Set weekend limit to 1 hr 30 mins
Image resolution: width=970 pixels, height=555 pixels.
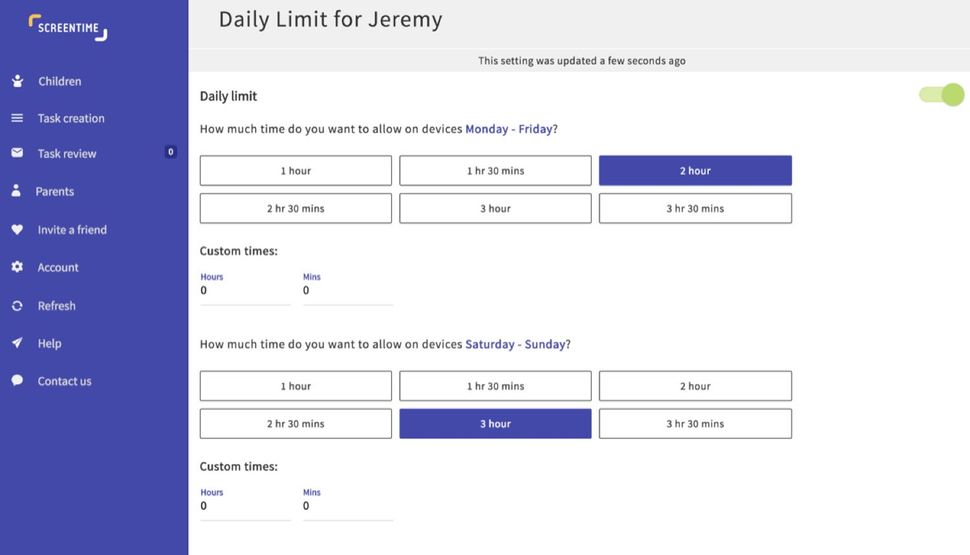(495, 386)
